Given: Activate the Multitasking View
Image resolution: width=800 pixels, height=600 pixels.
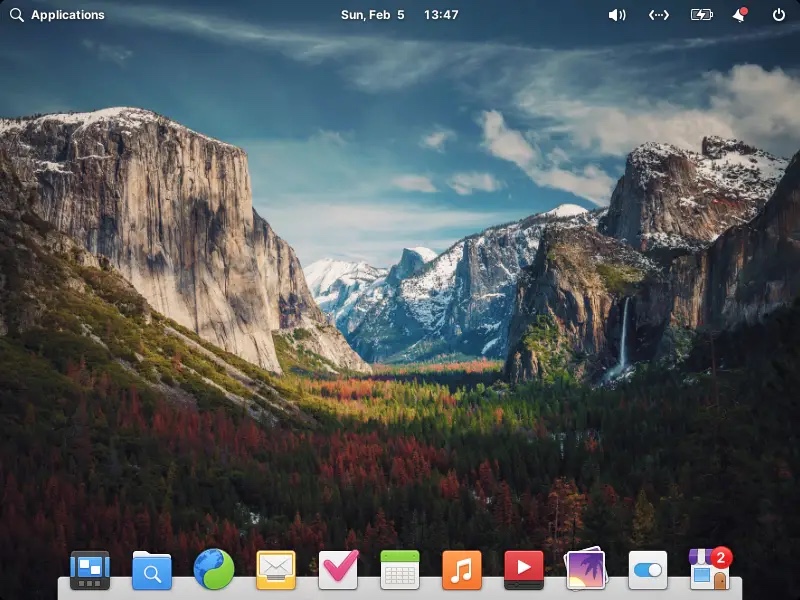Looking at the screenshot, I should (x=90, y=568).
